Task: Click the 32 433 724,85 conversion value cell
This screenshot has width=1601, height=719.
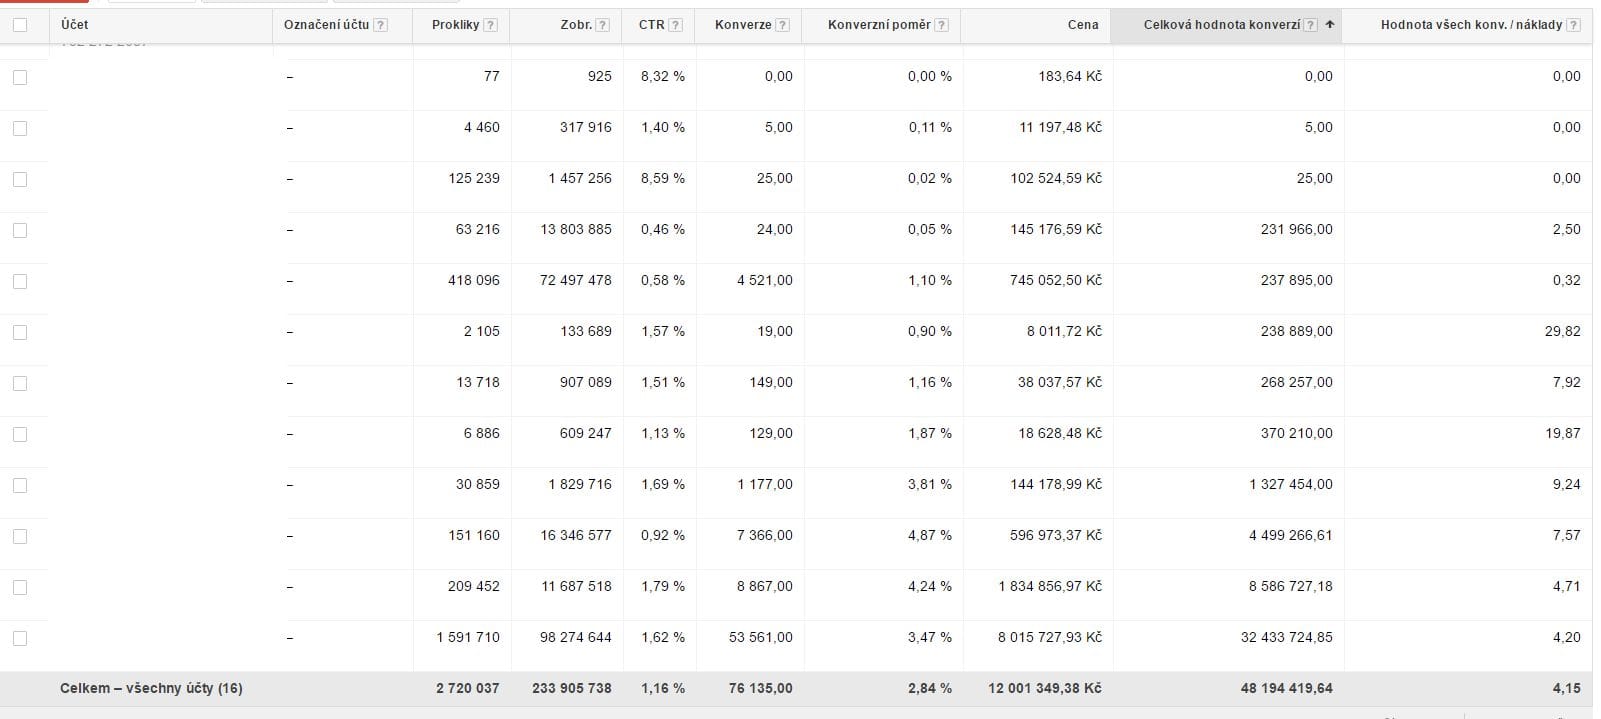Action: tap(1286, 637)
